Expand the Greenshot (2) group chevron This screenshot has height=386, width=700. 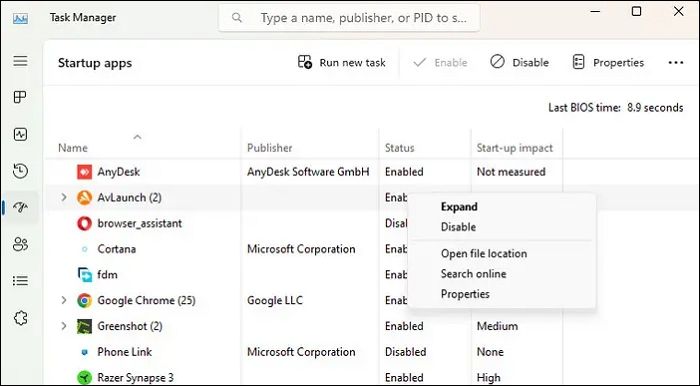(64, 326)
